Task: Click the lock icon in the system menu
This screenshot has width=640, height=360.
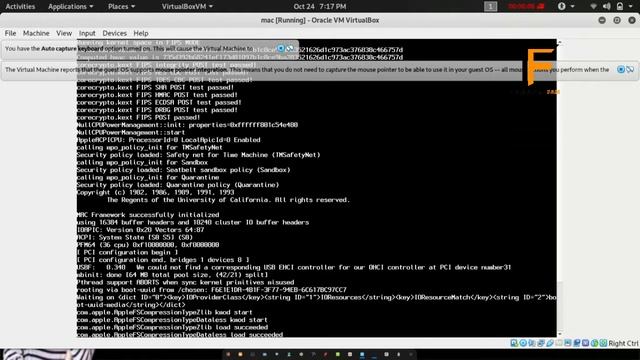Action: (620, 7)
